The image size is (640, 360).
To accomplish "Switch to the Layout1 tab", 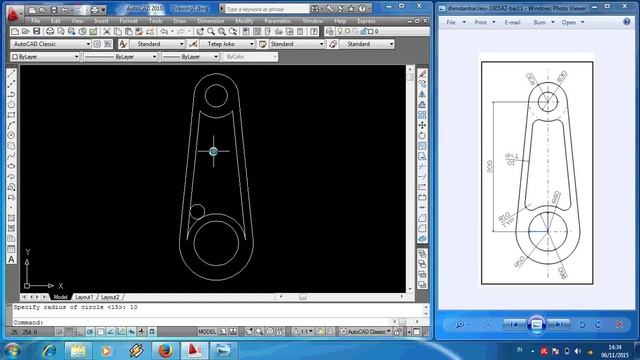I will (x=84, y=297).
